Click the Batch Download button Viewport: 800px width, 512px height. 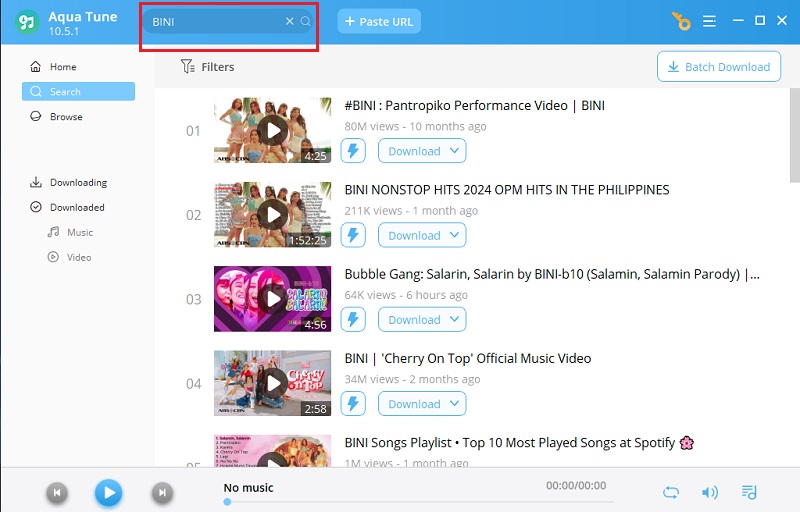719,66
